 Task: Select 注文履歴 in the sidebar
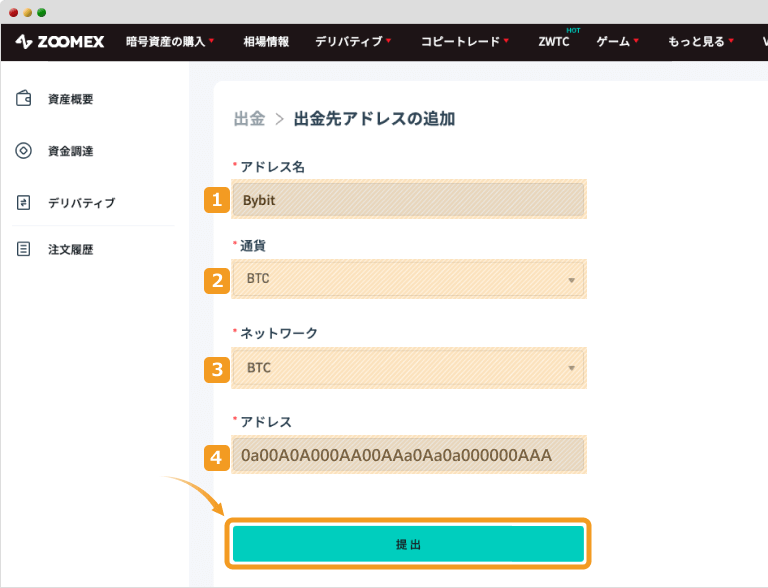pos(71,249)
